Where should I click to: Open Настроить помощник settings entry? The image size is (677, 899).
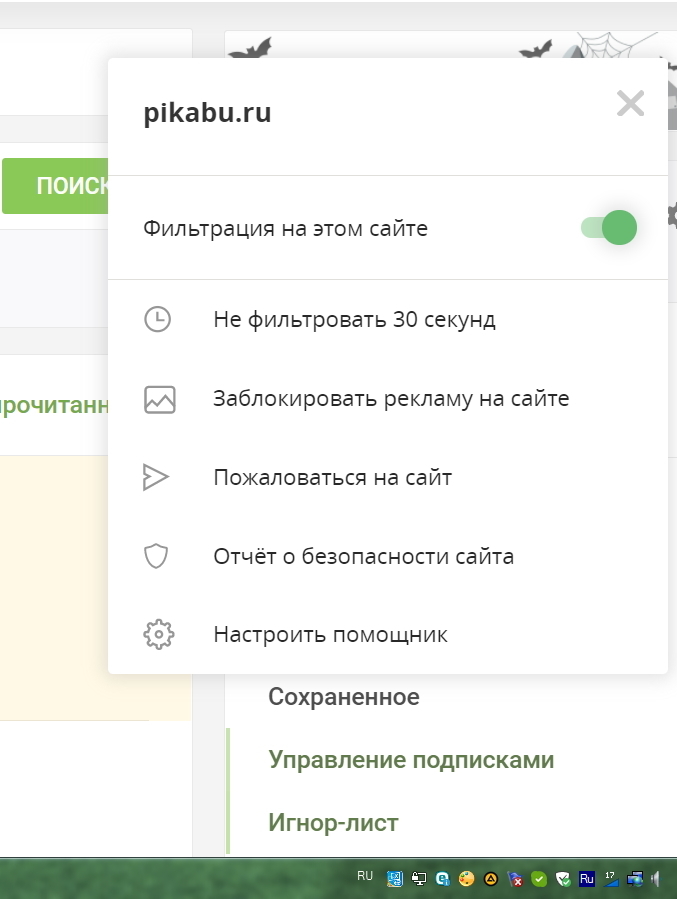(x=330, y=635)
